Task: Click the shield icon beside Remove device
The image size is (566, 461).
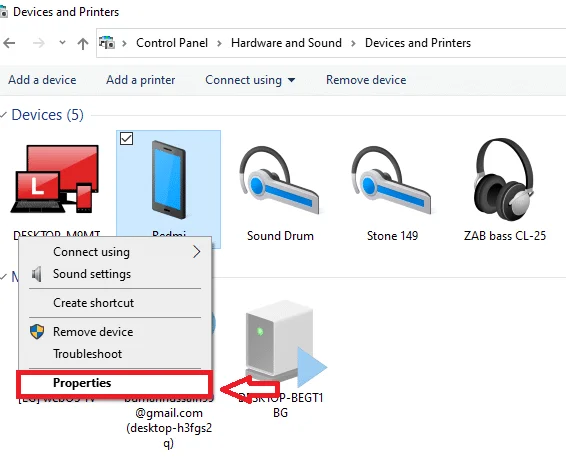Action: (37, 332)
